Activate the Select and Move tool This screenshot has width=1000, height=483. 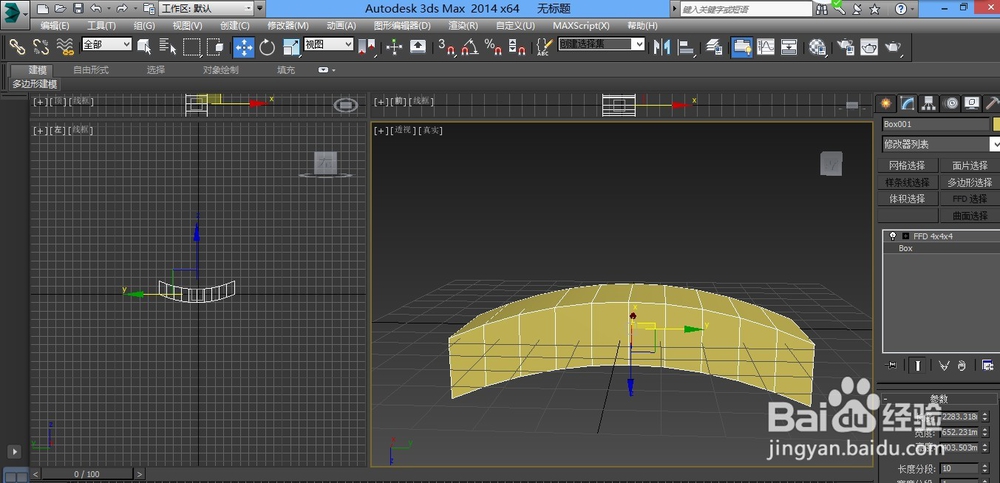tap(244, 47)
